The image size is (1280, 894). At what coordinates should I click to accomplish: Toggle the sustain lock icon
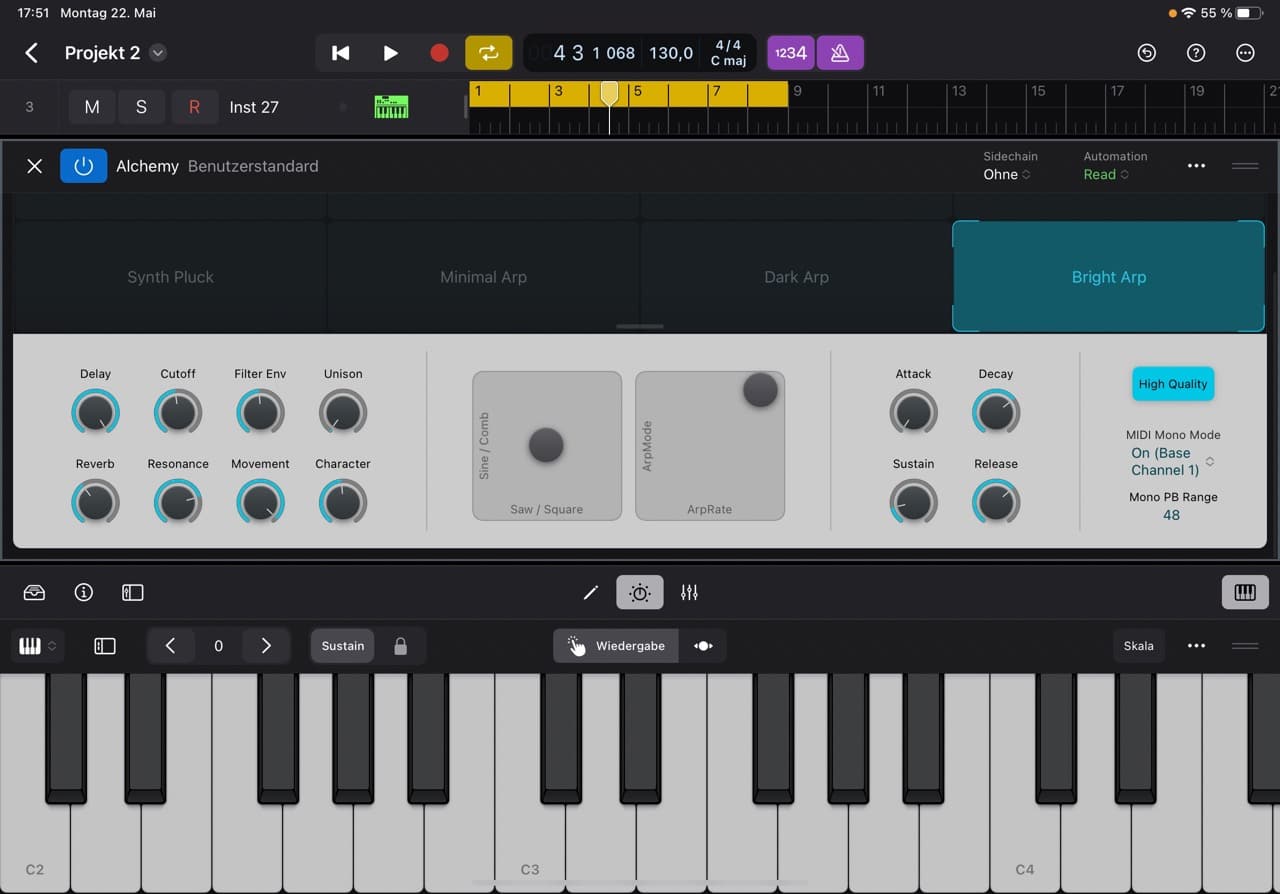[401, 646]
